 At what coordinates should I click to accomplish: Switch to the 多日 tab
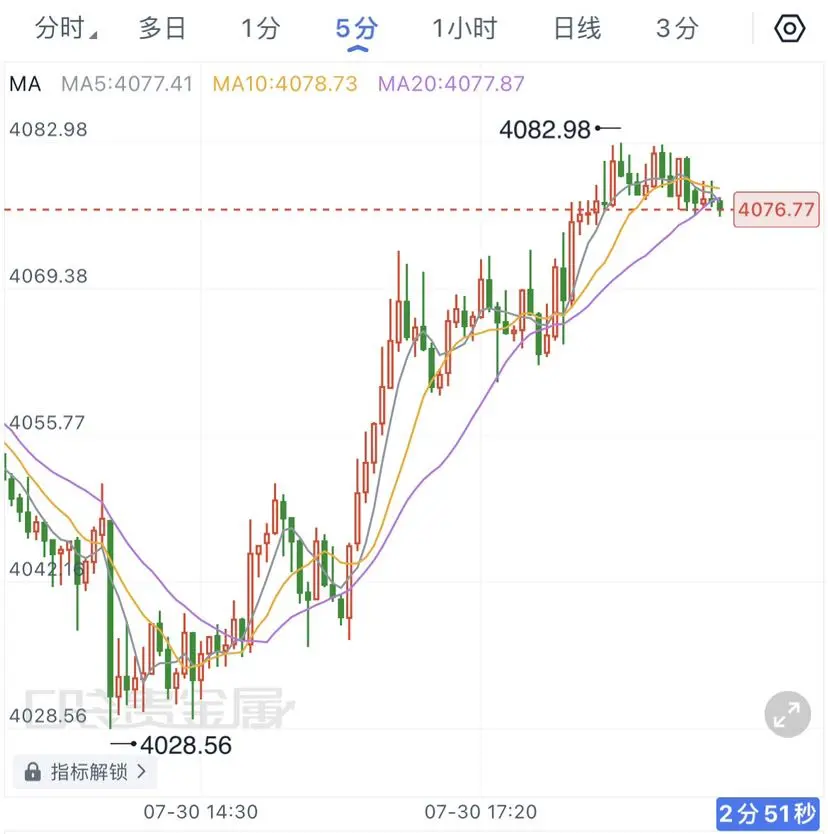coord(162,28)
